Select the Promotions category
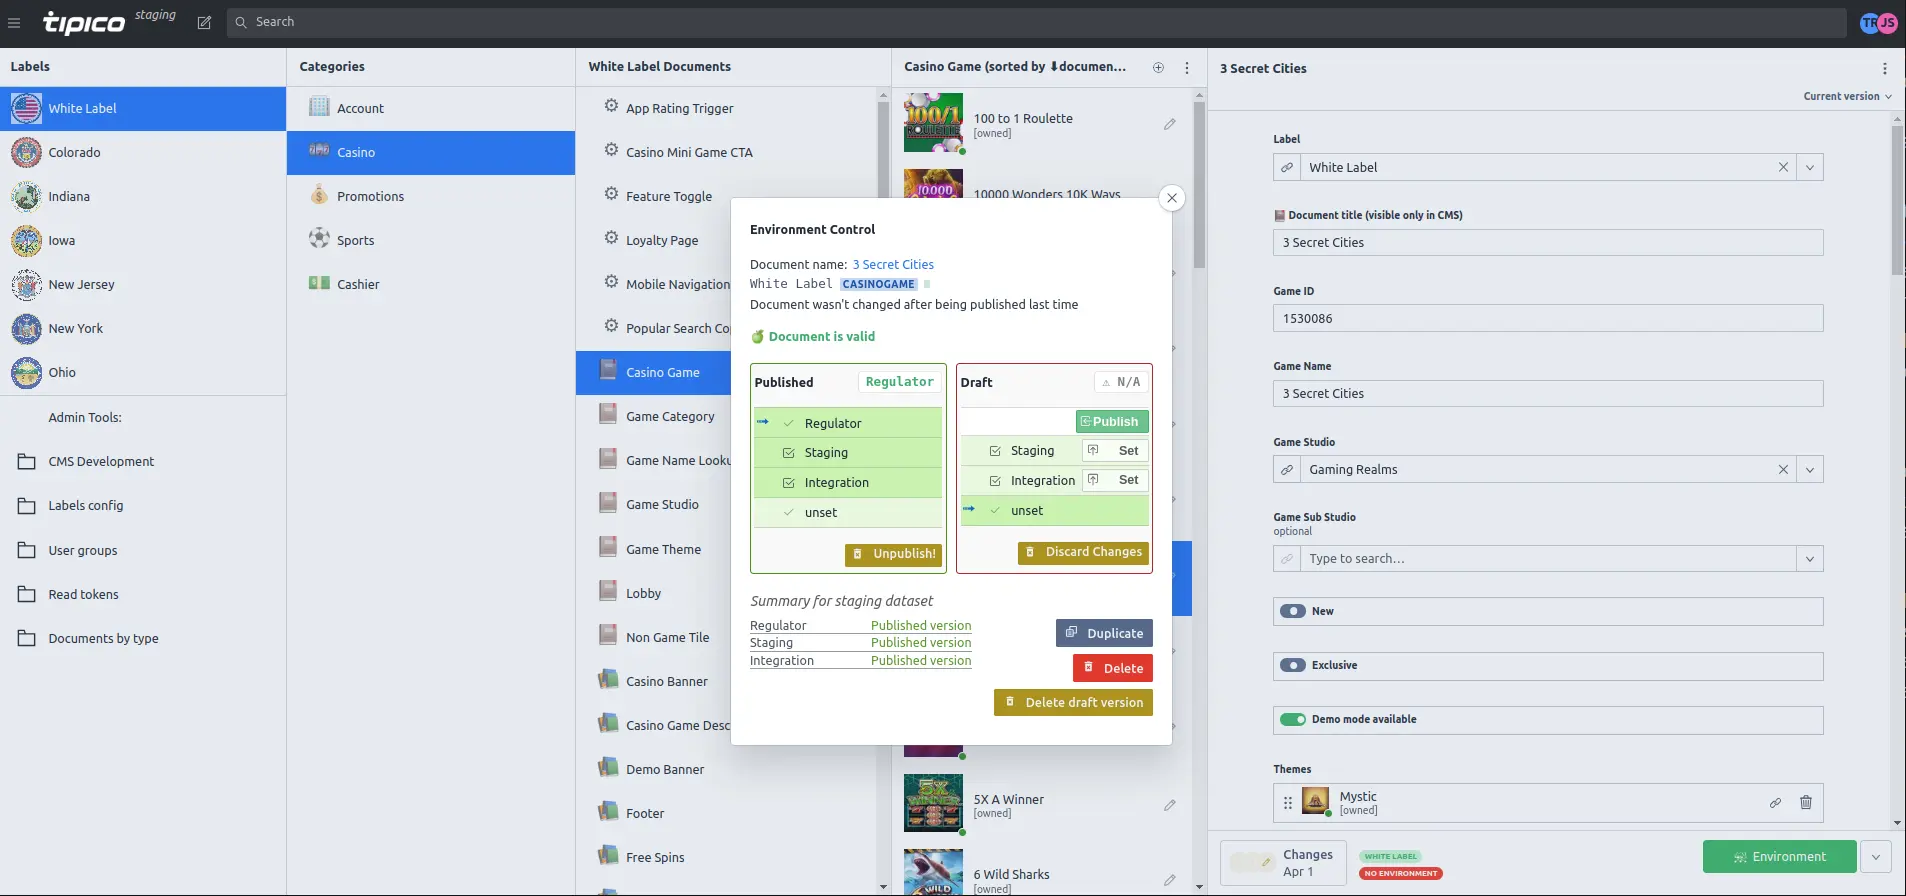1906x896 pixels. (x=431, y=196)
